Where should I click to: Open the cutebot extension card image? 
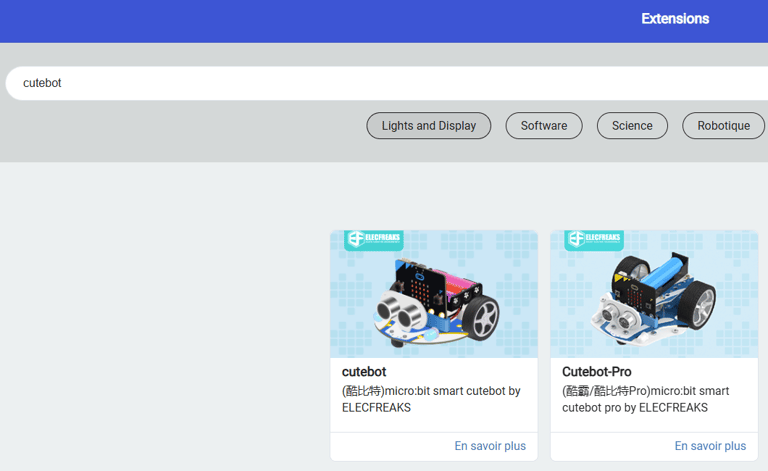click(x=434, y=294)
